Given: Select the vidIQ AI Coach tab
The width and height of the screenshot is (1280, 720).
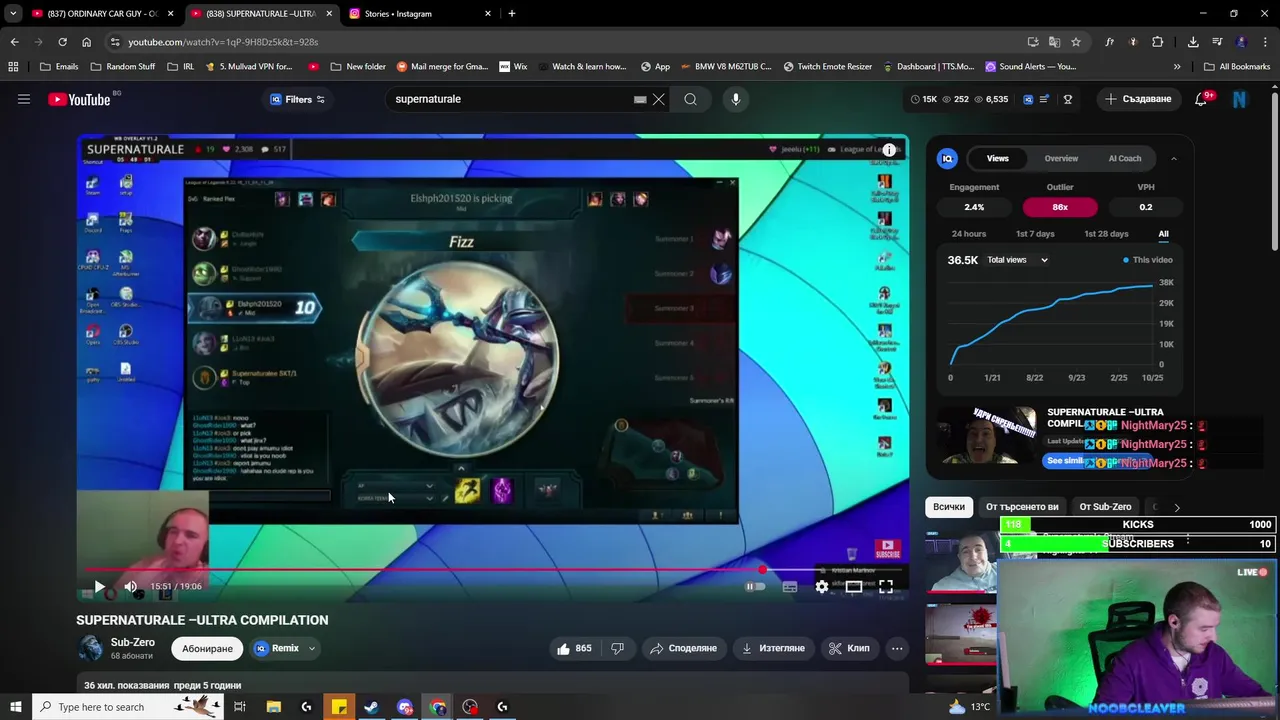Looking at the screenshot, I should [x=1125, y=158].
